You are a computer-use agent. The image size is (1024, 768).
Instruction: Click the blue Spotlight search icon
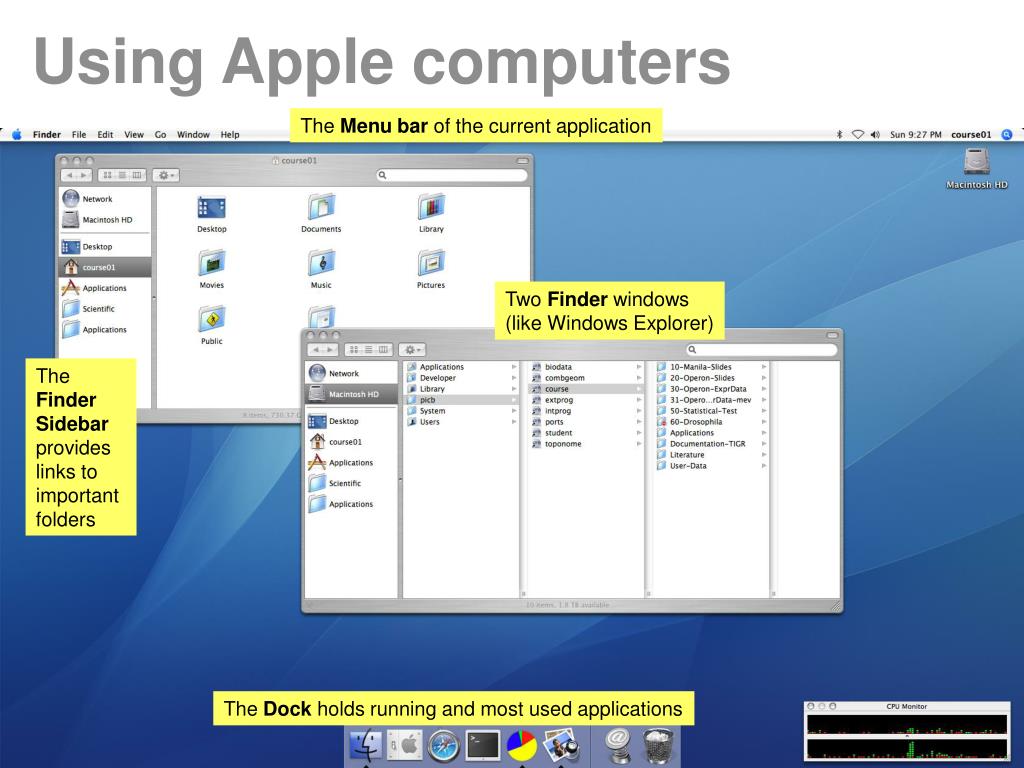pos(1007,135)
